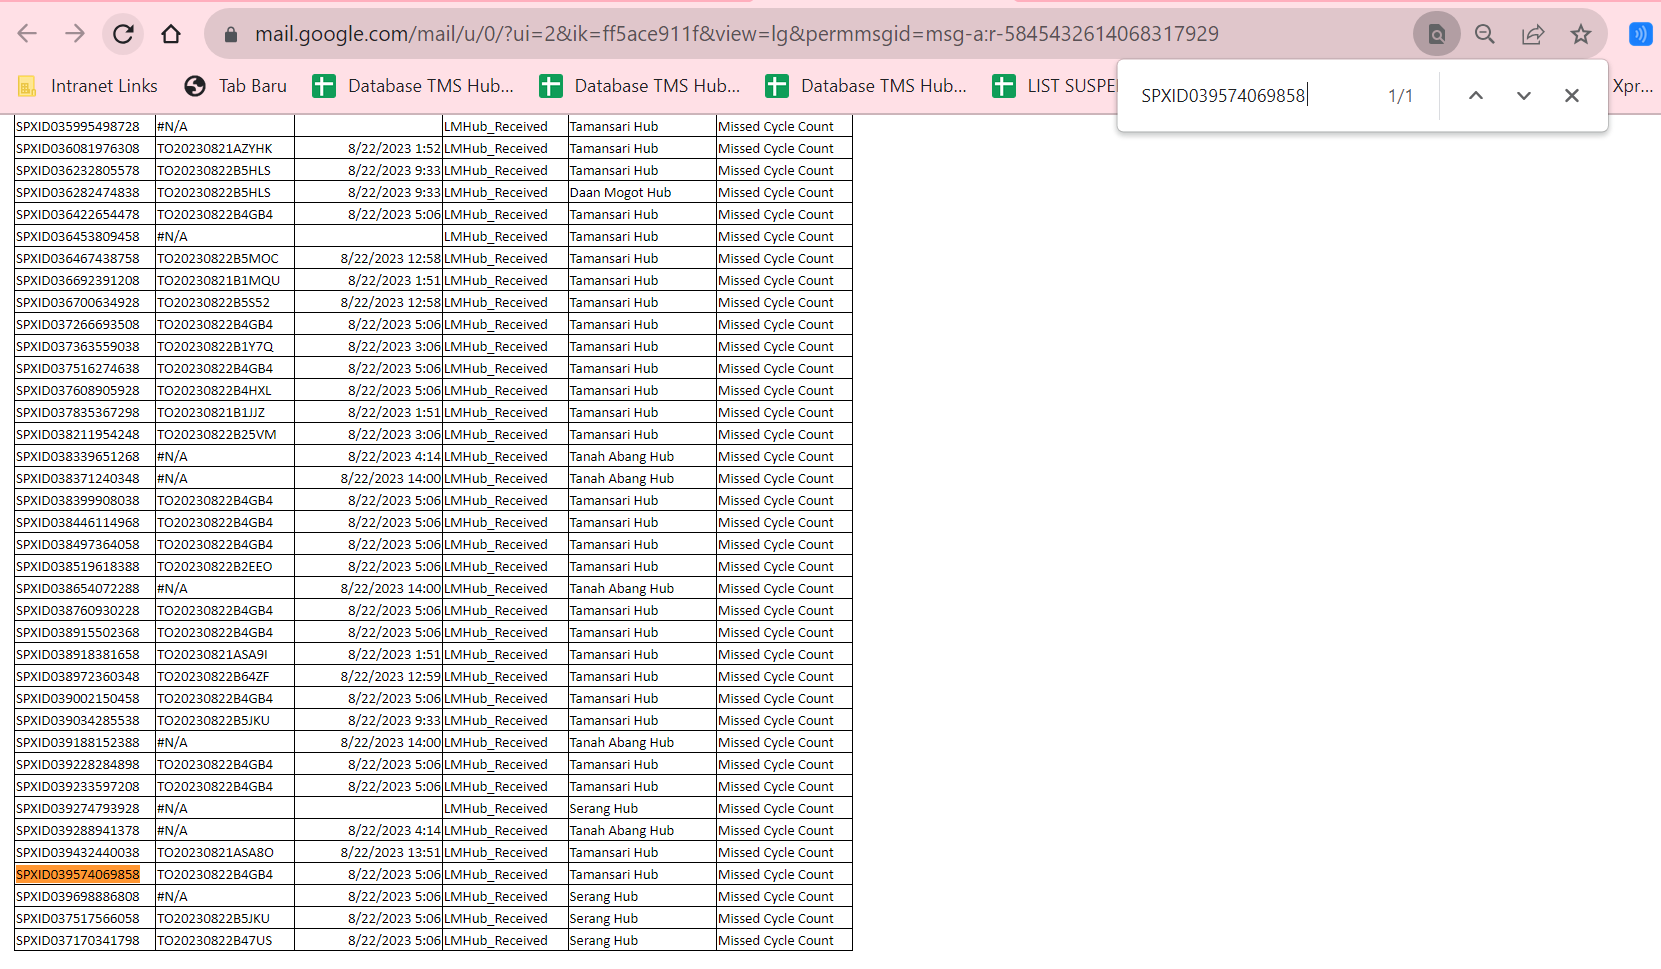The image size is (1661, 969).
Task: Select cell SPXID037266693508
Action: click(85, 324)
